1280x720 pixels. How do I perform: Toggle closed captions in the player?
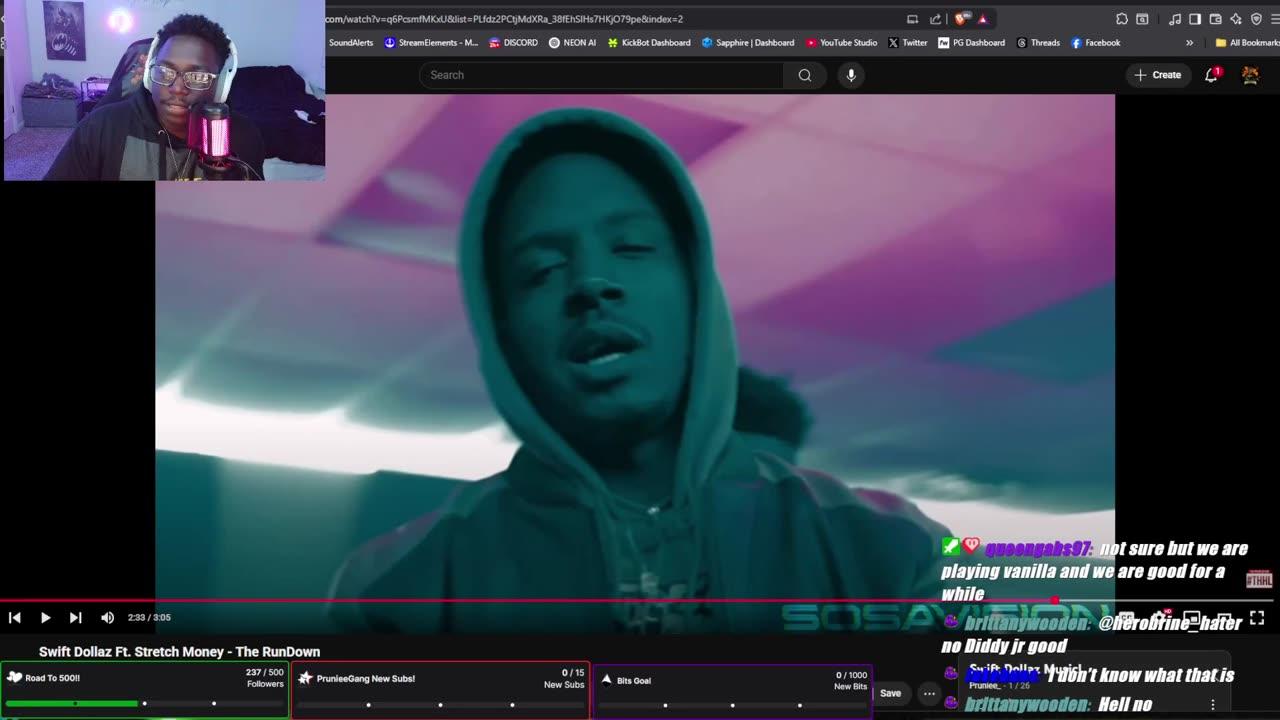pos(1127,618)
